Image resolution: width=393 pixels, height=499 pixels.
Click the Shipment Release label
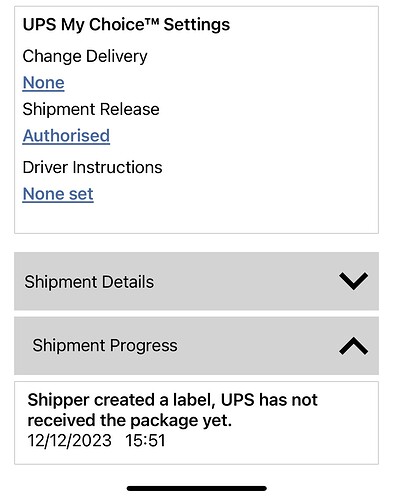91,109
